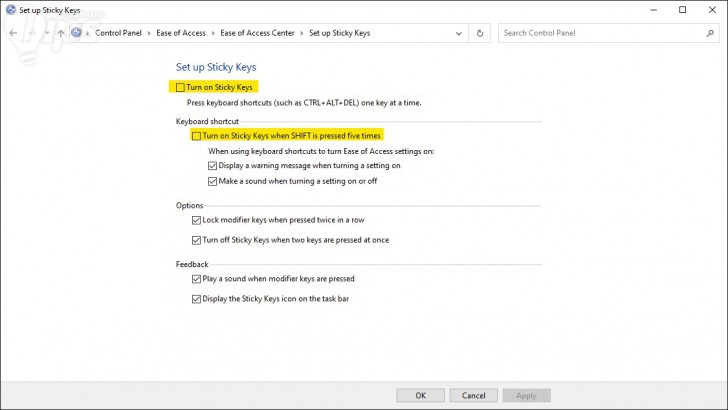Focus the Search Control Panel field
Screen dimensions: 728x410
coord(609,33)
